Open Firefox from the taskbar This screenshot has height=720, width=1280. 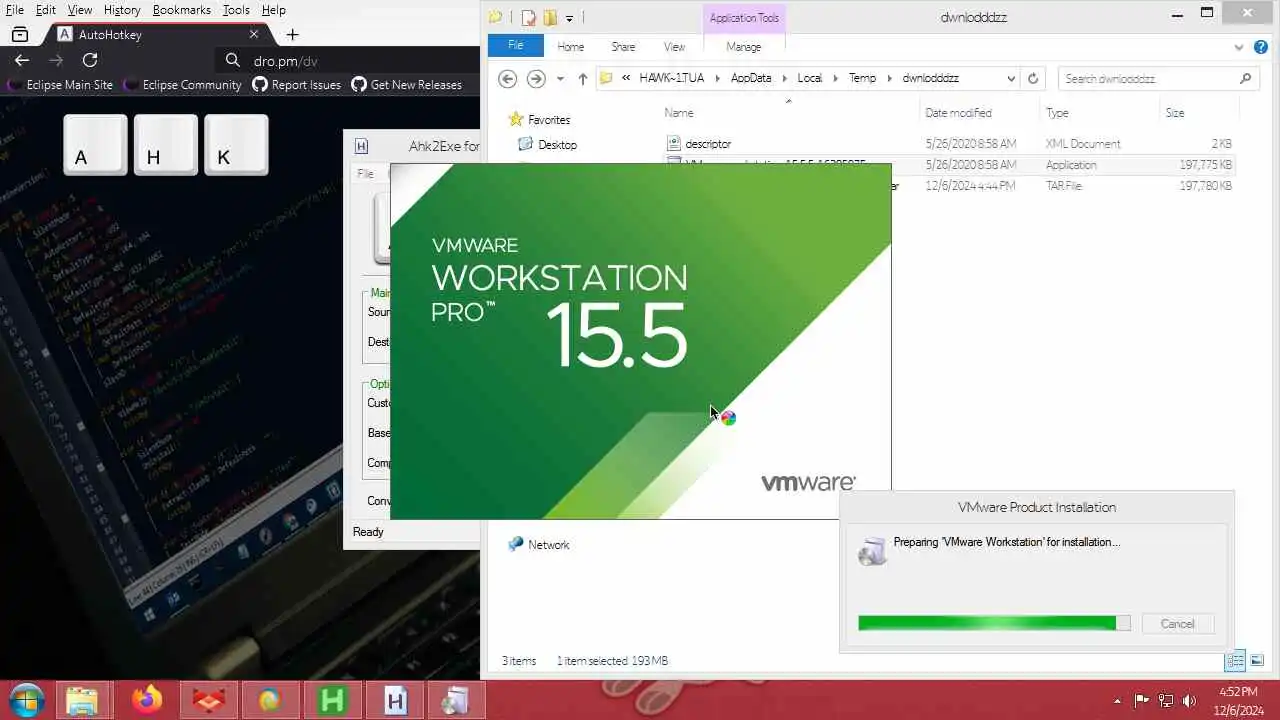(x=146, y=700)
